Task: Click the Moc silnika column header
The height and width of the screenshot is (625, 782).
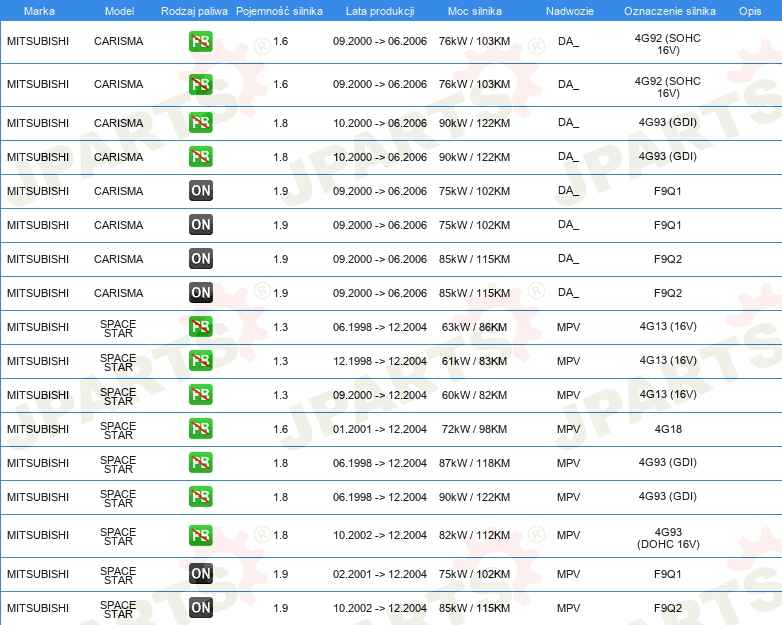Action: pos(475,11)
